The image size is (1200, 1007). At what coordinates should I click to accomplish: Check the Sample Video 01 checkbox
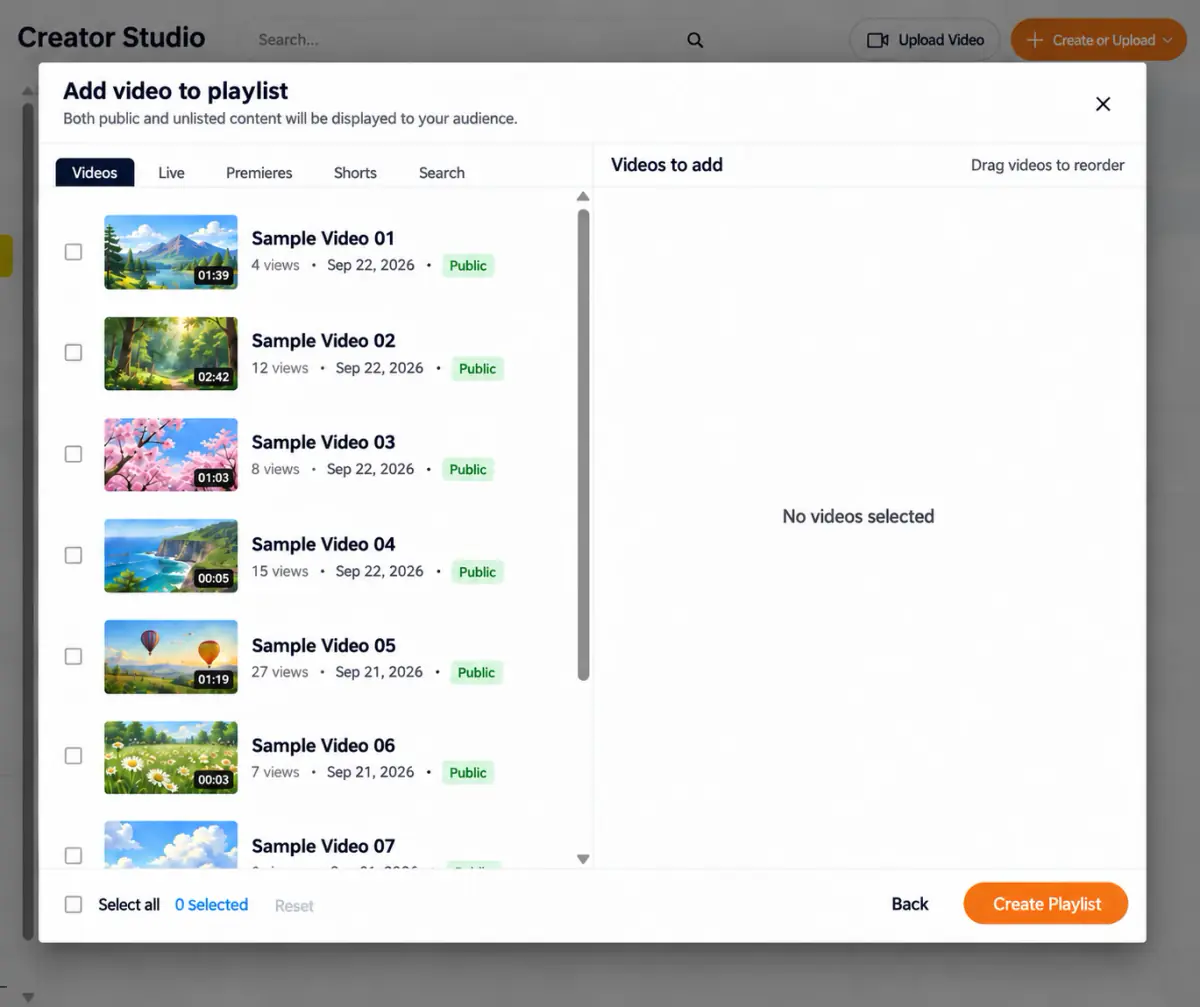[x=73, y=252]
